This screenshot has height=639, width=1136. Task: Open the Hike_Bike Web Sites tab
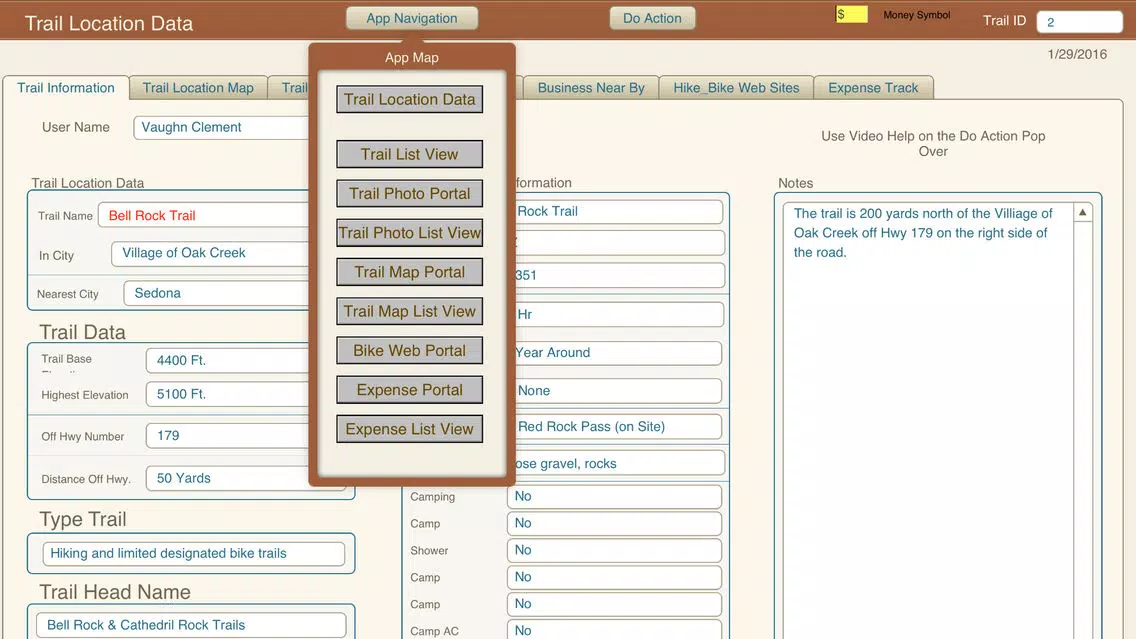pyautogui.click(x=736, y=88)
